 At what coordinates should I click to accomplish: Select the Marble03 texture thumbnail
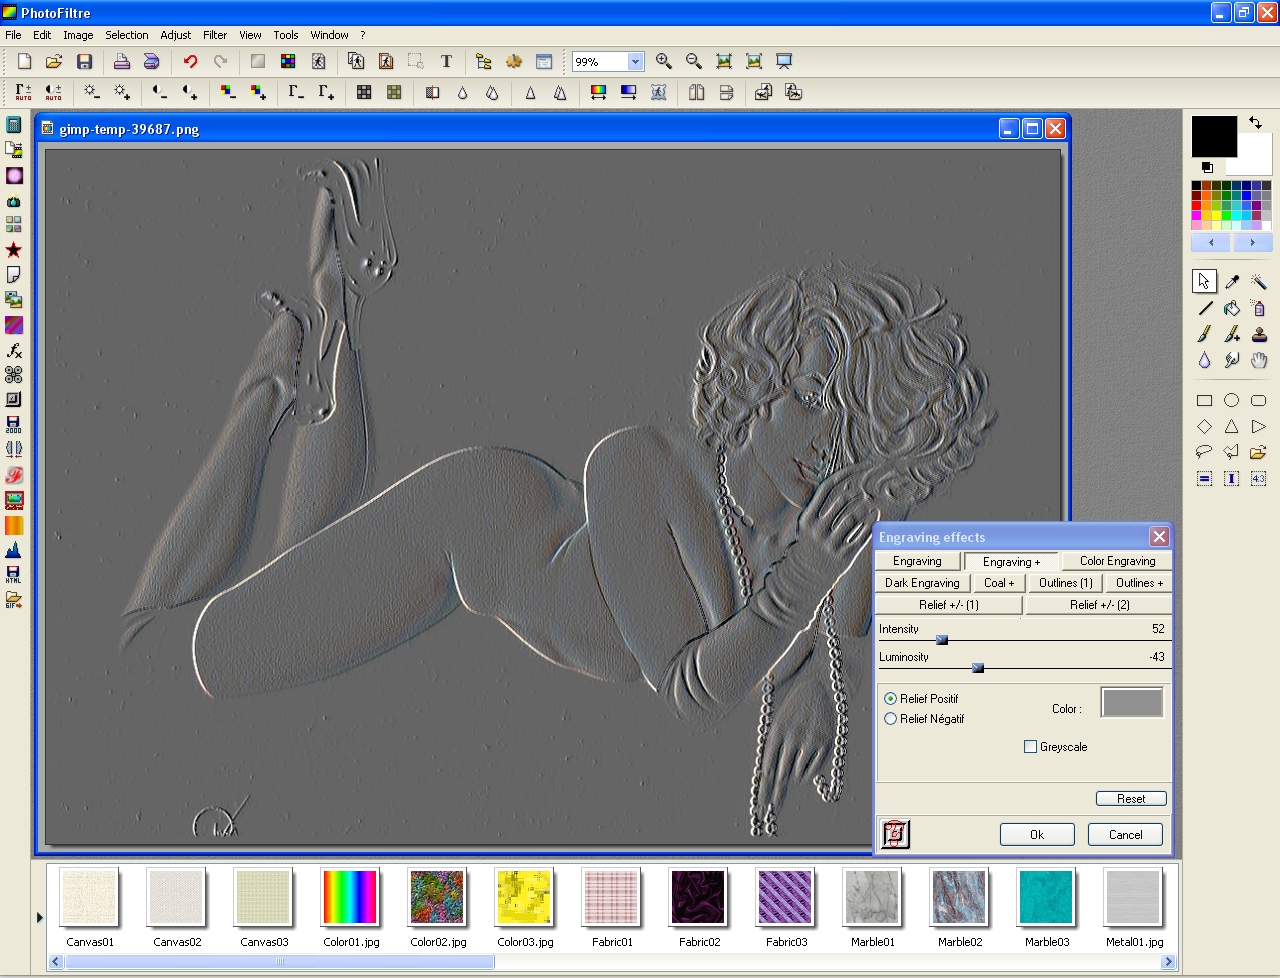point(1046,897)
